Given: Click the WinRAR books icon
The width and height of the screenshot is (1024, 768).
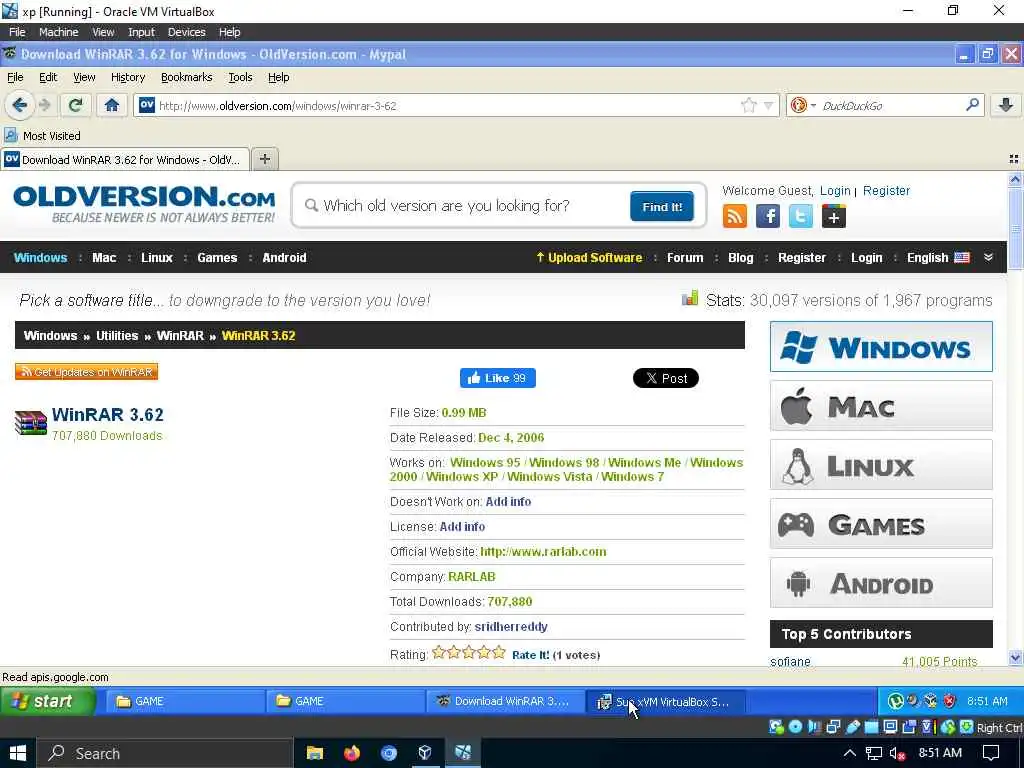Looking at the screenshot, I should click(31, 423).
